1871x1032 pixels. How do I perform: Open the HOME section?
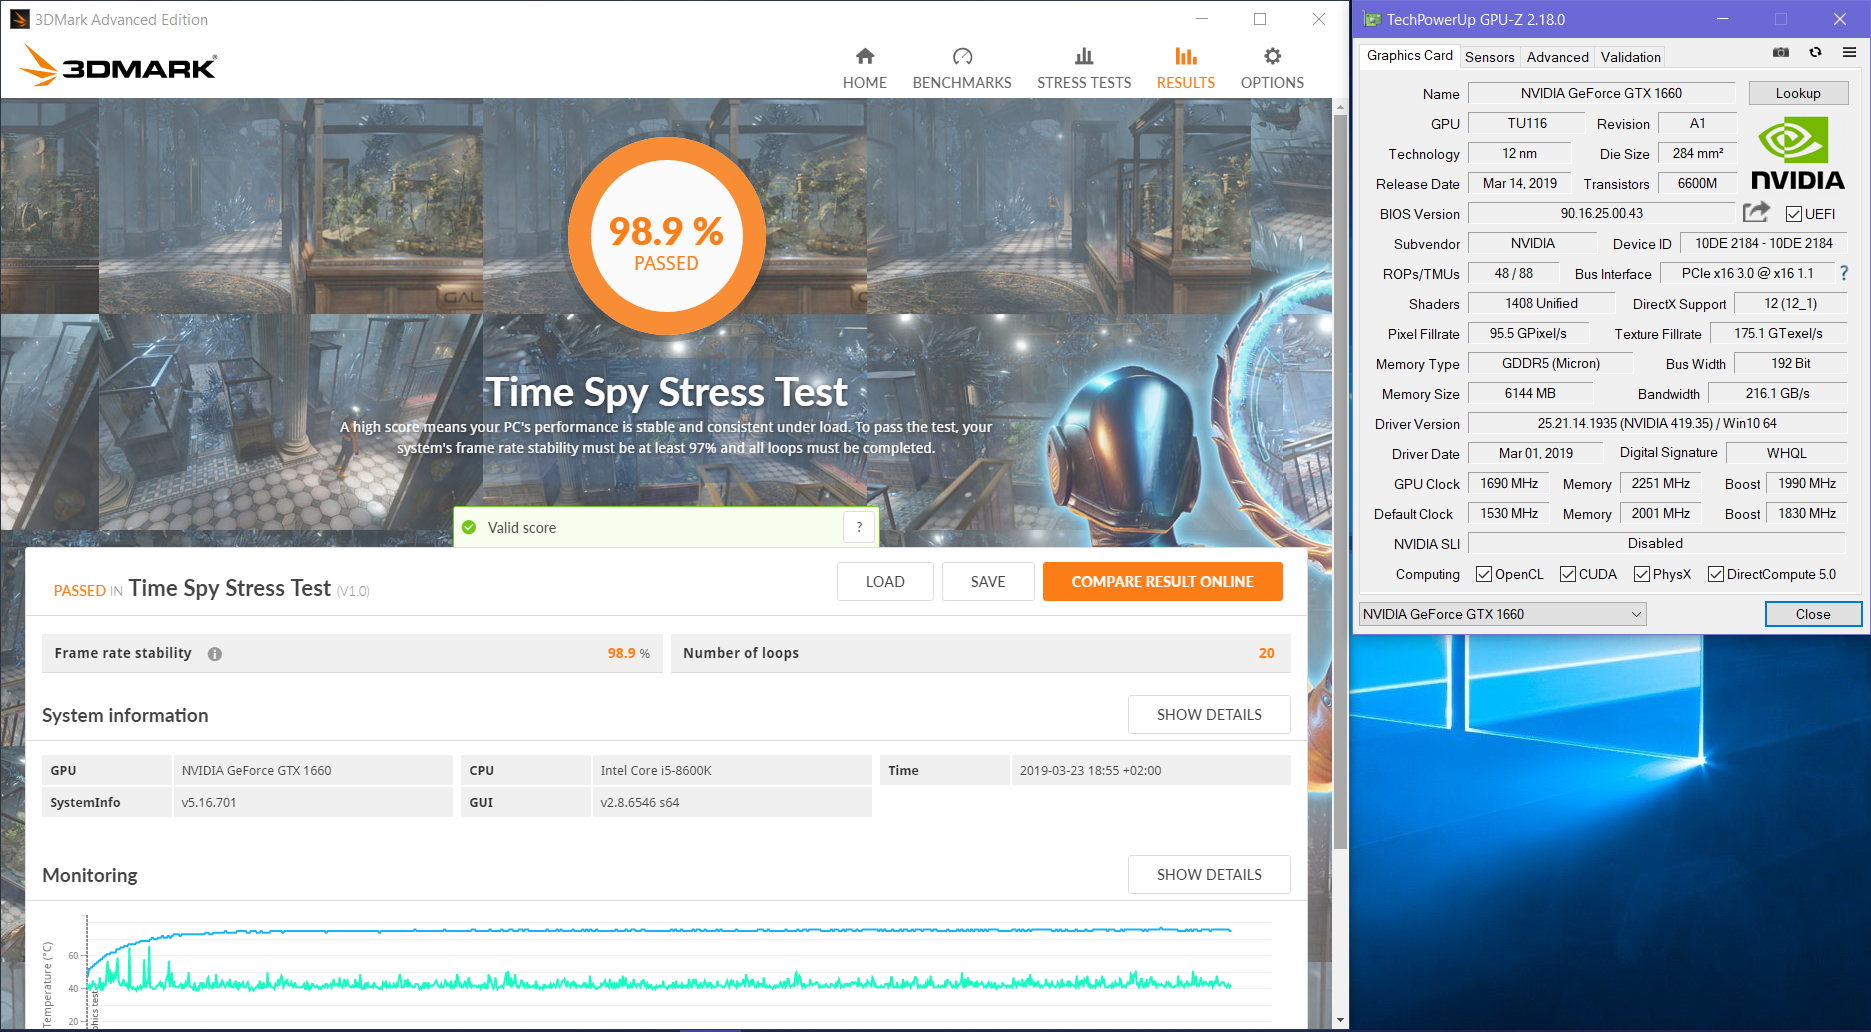[865, 68]
